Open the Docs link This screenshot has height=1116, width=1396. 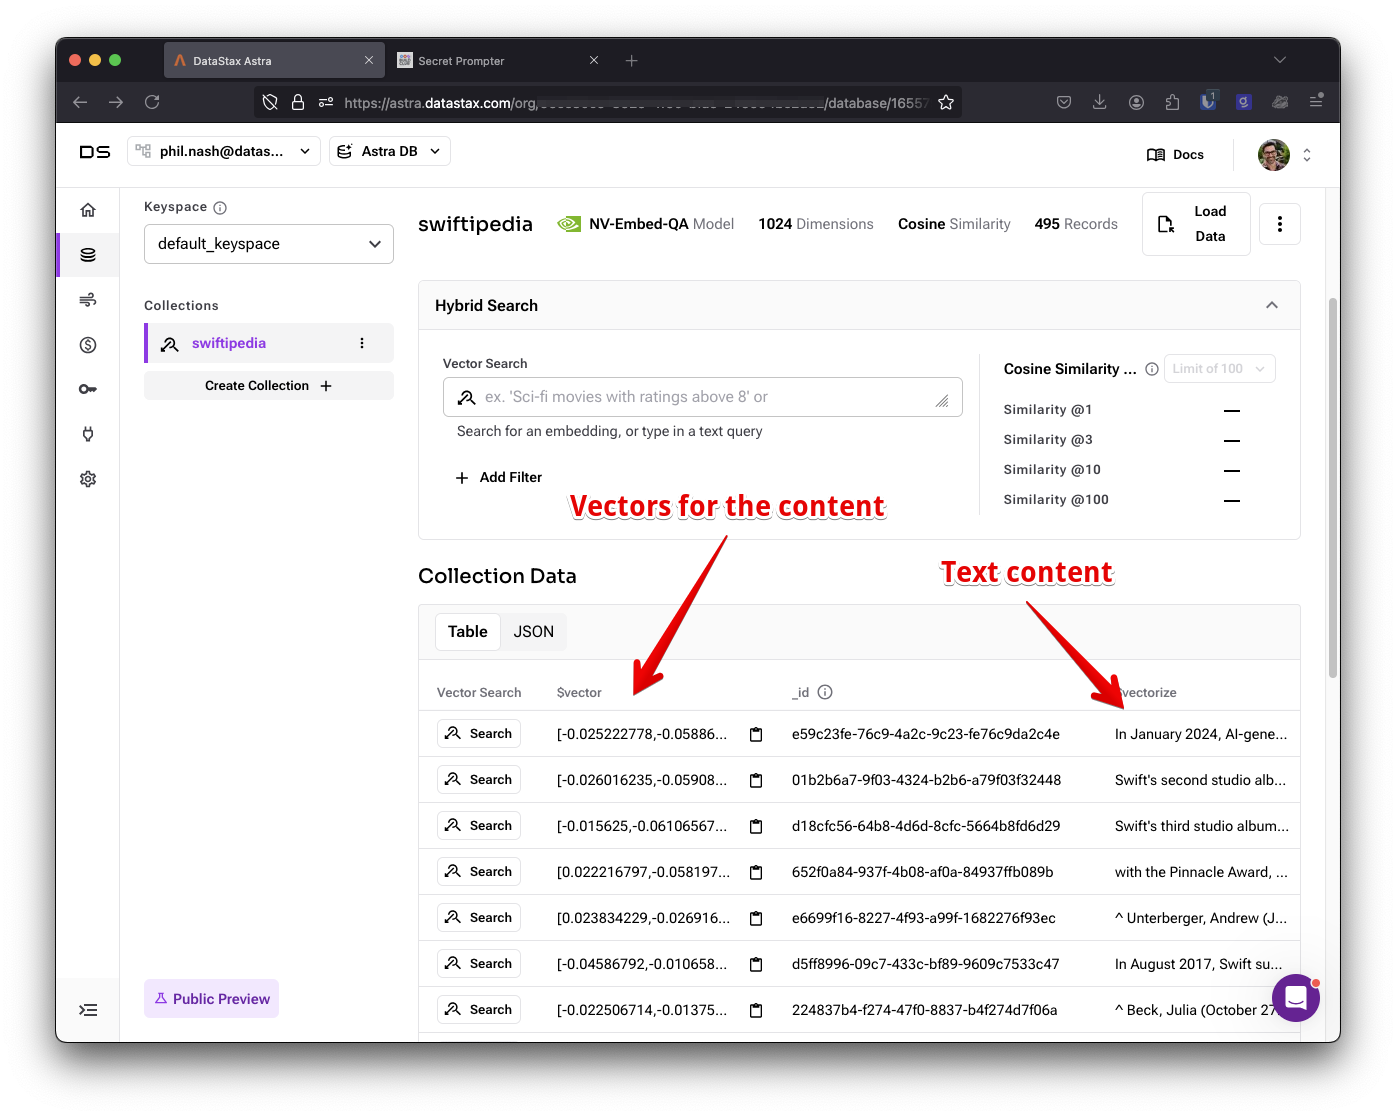[1175, 155]
